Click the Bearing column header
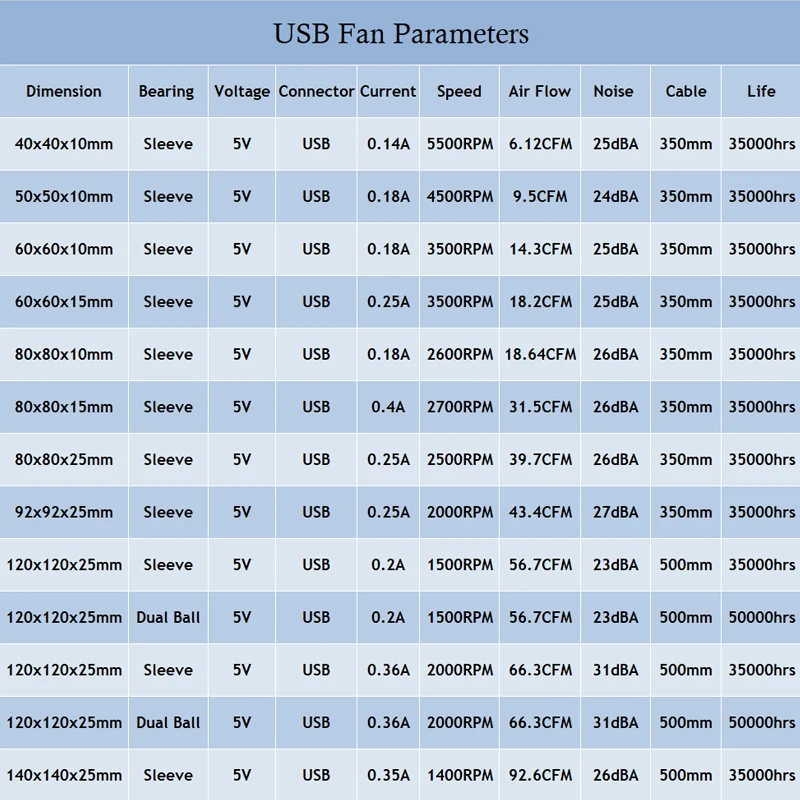800x800 pixels. coord(166,91)
